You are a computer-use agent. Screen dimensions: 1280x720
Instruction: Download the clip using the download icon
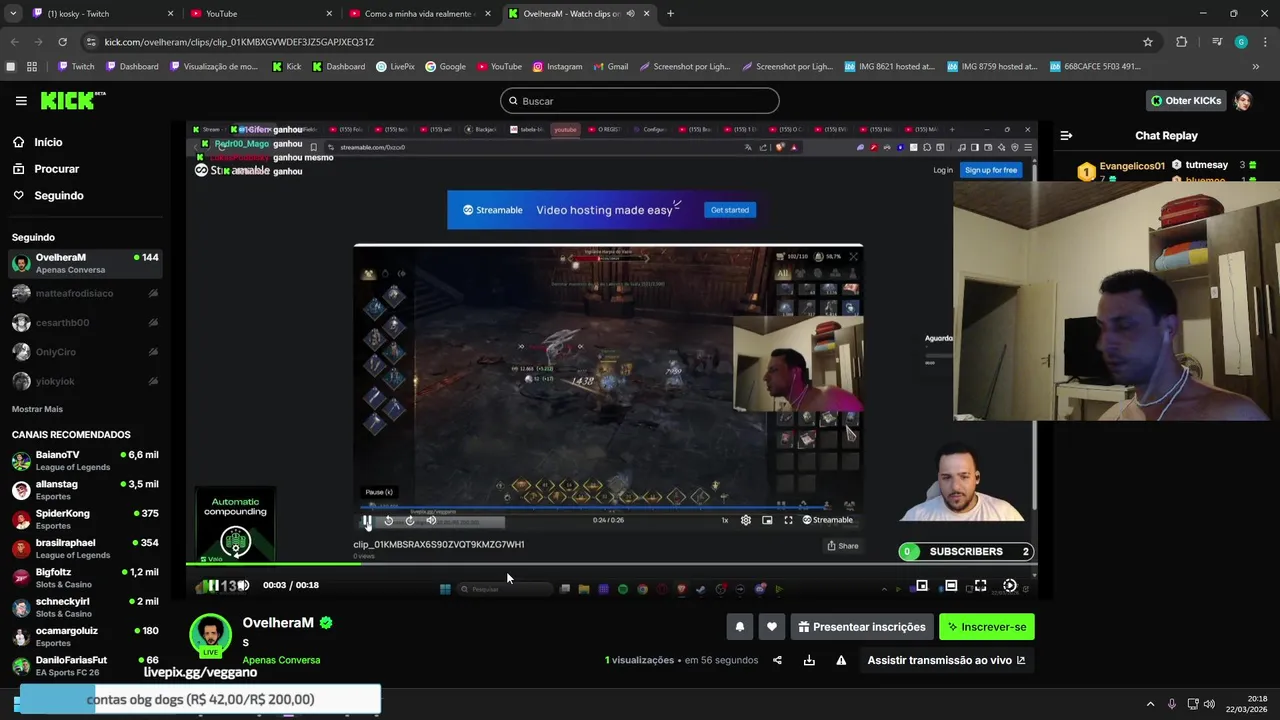[x=809, y=660]
